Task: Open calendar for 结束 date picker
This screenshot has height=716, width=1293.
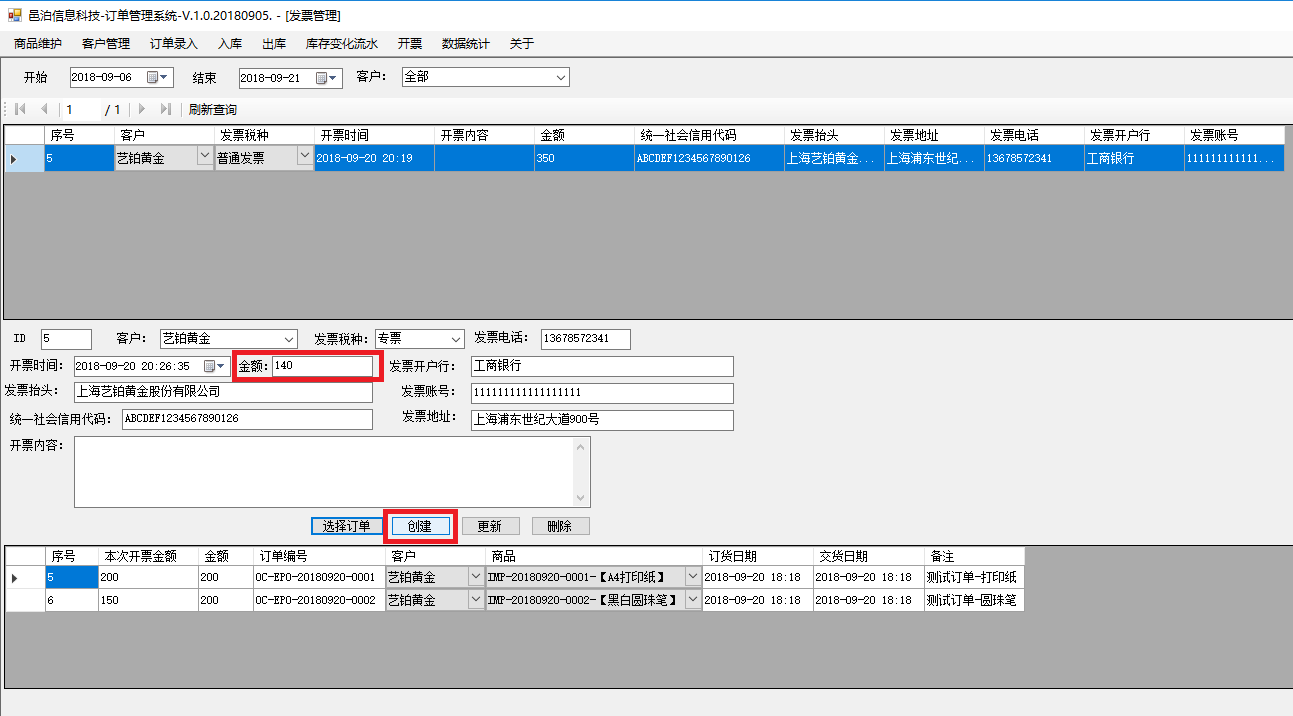Action: pos(327,77)
